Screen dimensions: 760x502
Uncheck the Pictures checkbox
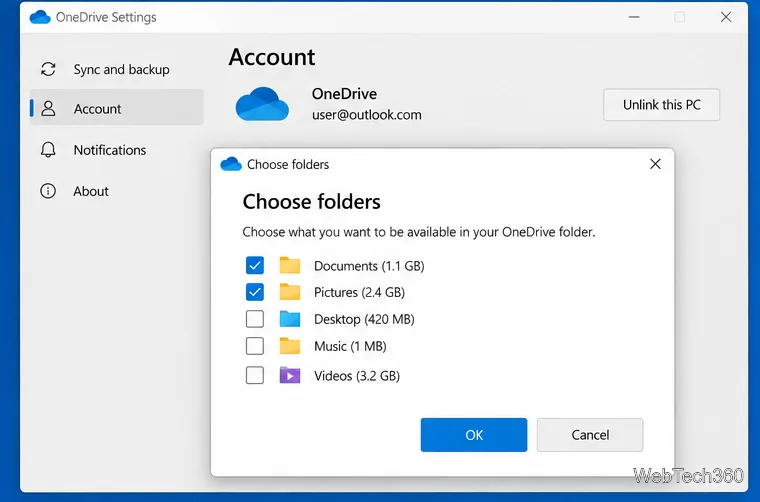click(x=255, y=292)
